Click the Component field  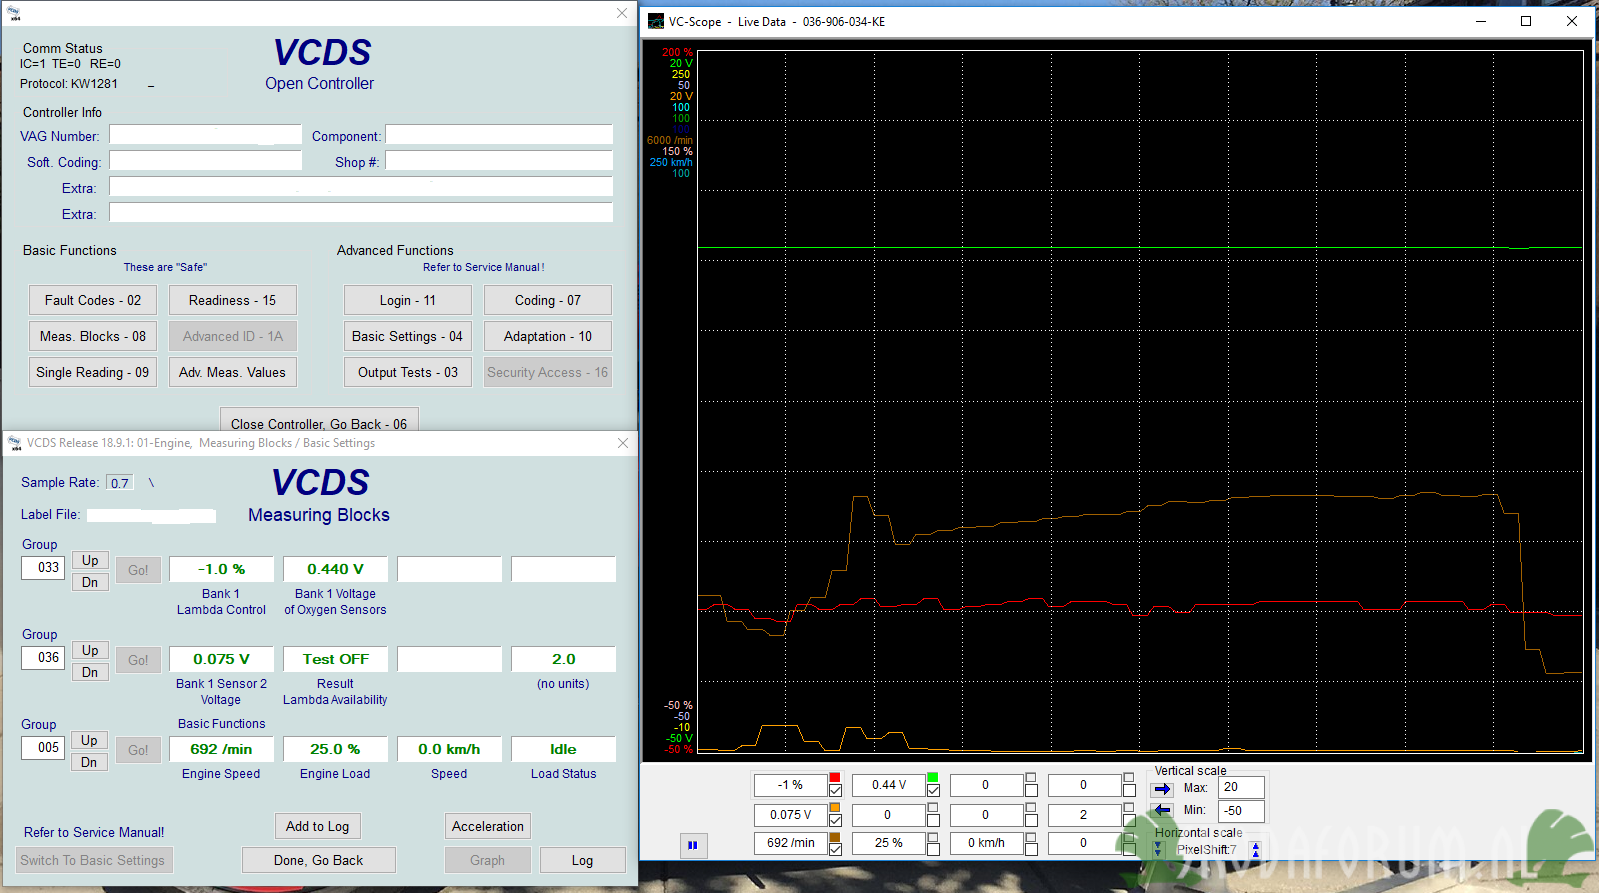(x=499, y=135)
